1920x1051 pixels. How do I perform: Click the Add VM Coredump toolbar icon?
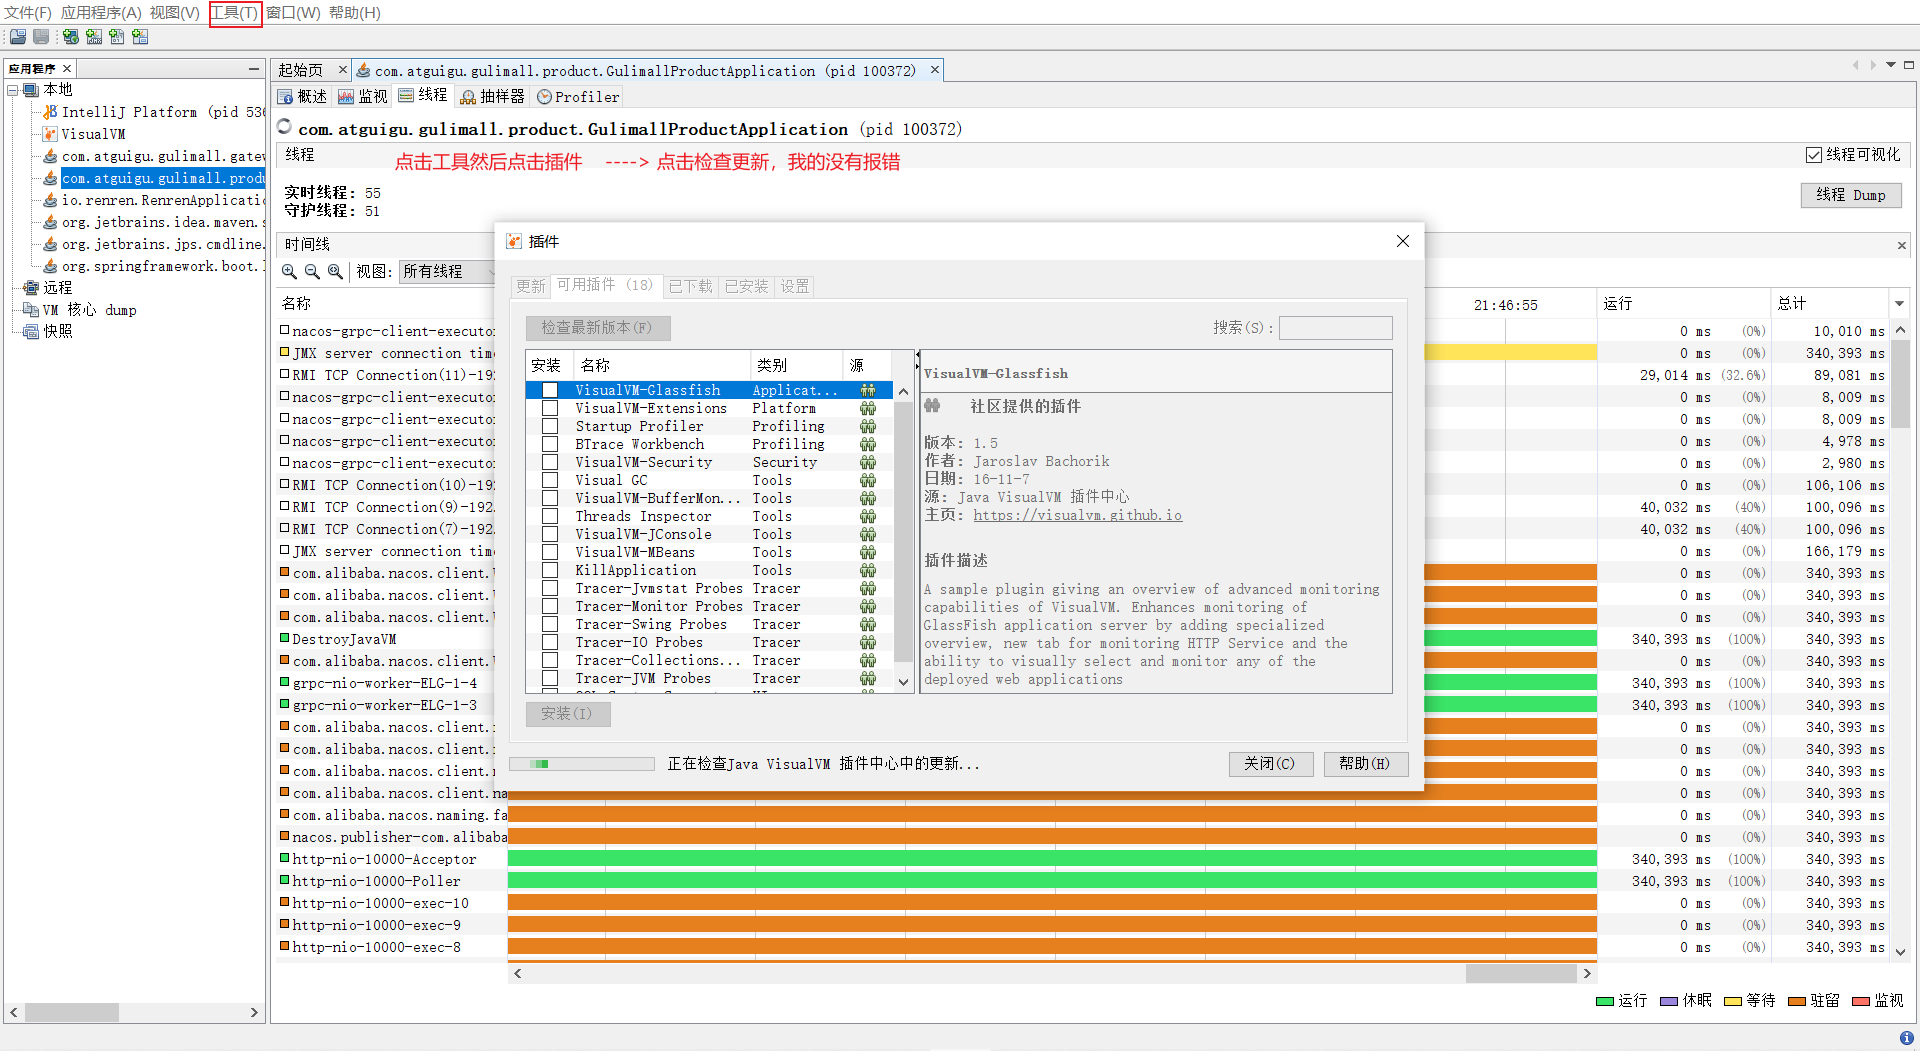pyautogui.click(x=117, y=37)
